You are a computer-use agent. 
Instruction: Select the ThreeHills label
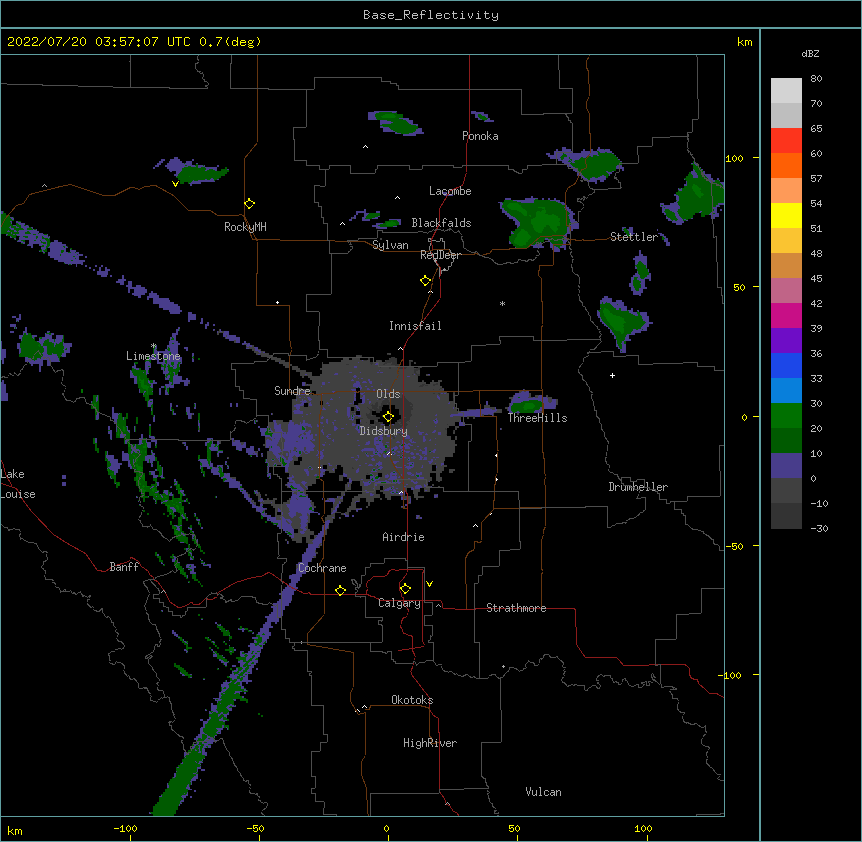(537, 418)
